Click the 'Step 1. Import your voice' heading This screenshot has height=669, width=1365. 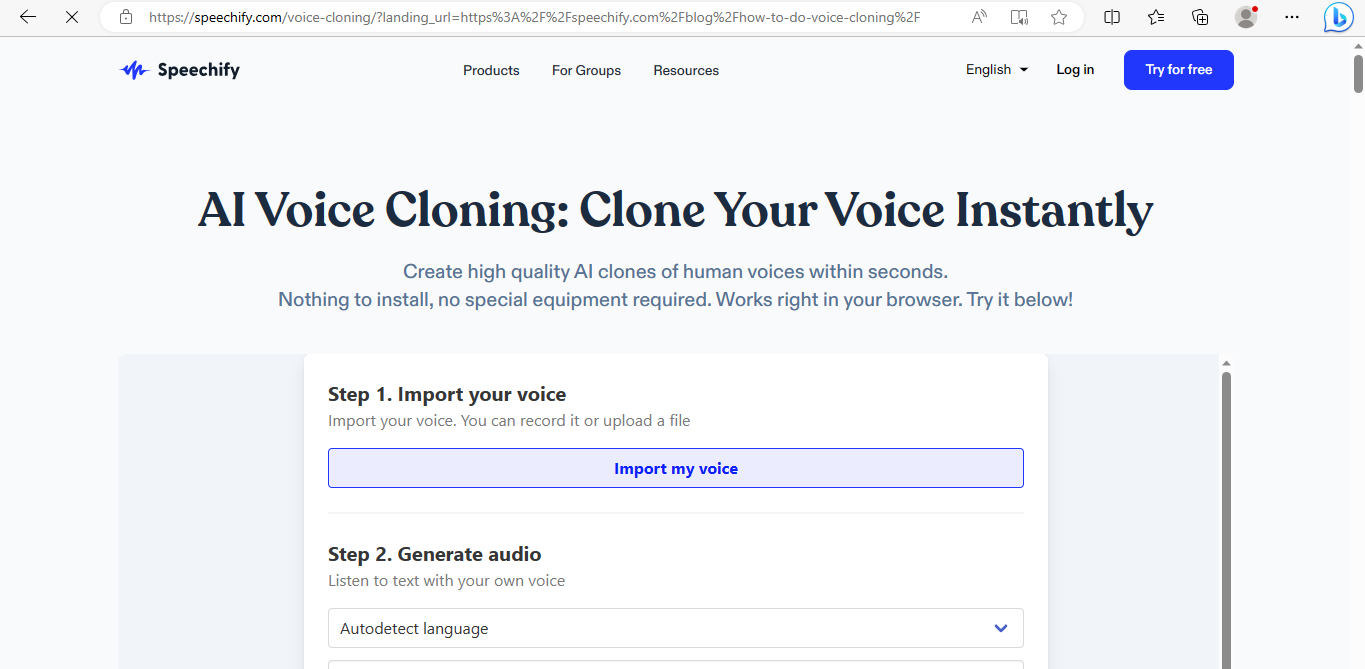click(x=447, y=394)
